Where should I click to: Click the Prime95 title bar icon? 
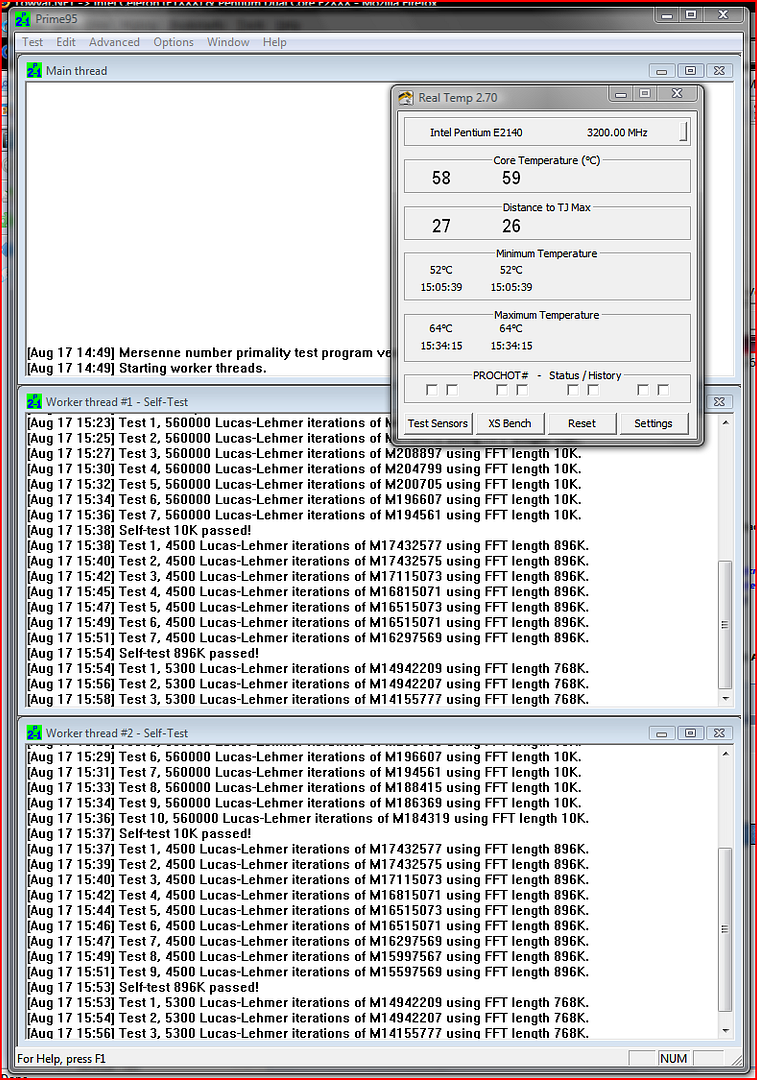[22, 19]
